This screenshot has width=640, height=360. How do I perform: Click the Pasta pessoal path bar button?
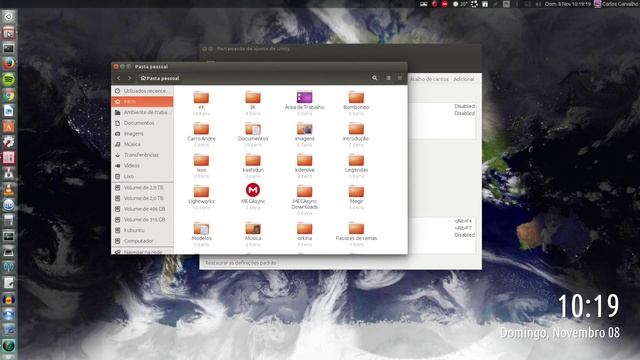point(160,78)
